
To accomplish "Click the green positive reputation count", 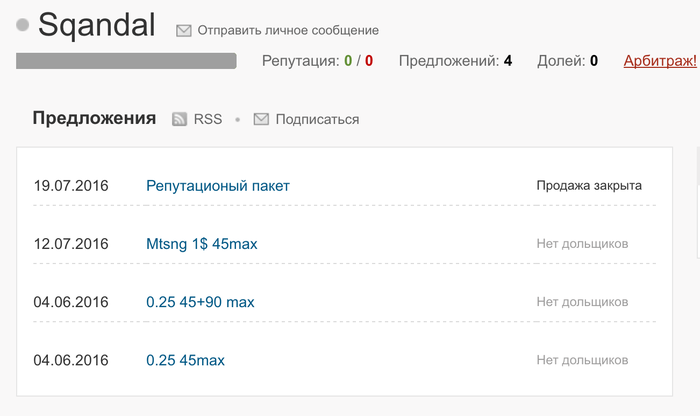I will point(348,61).
